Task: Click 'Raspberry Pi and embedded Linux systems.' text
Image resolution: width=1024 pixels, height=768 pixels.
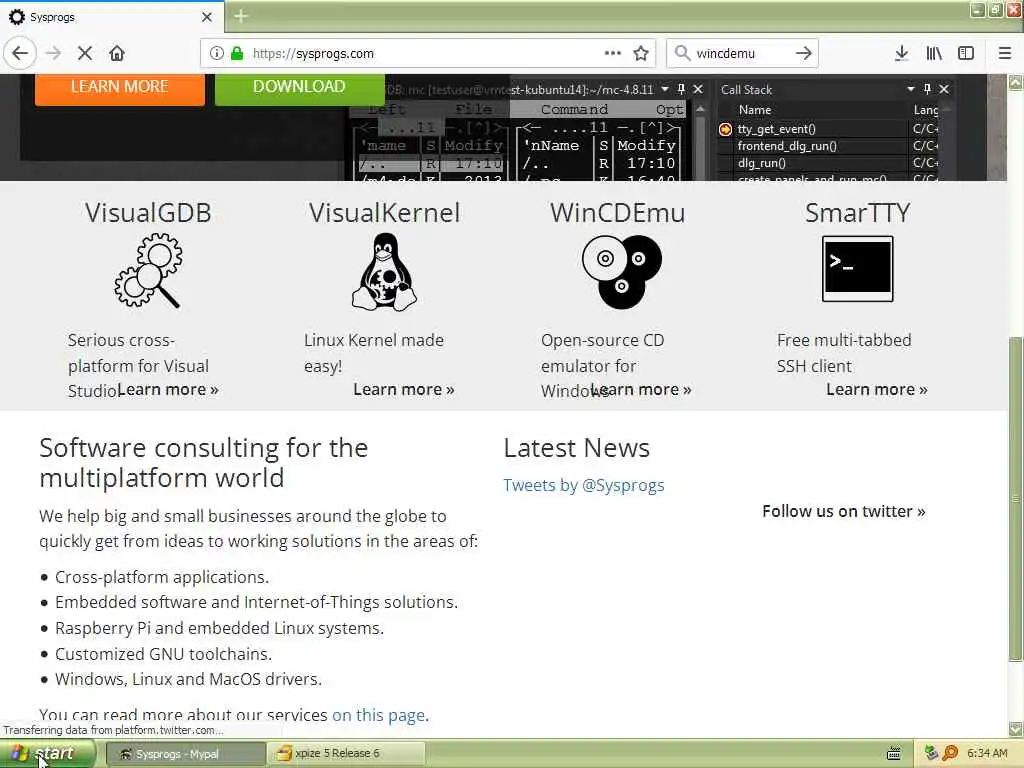Action: [x=219, y=628]
